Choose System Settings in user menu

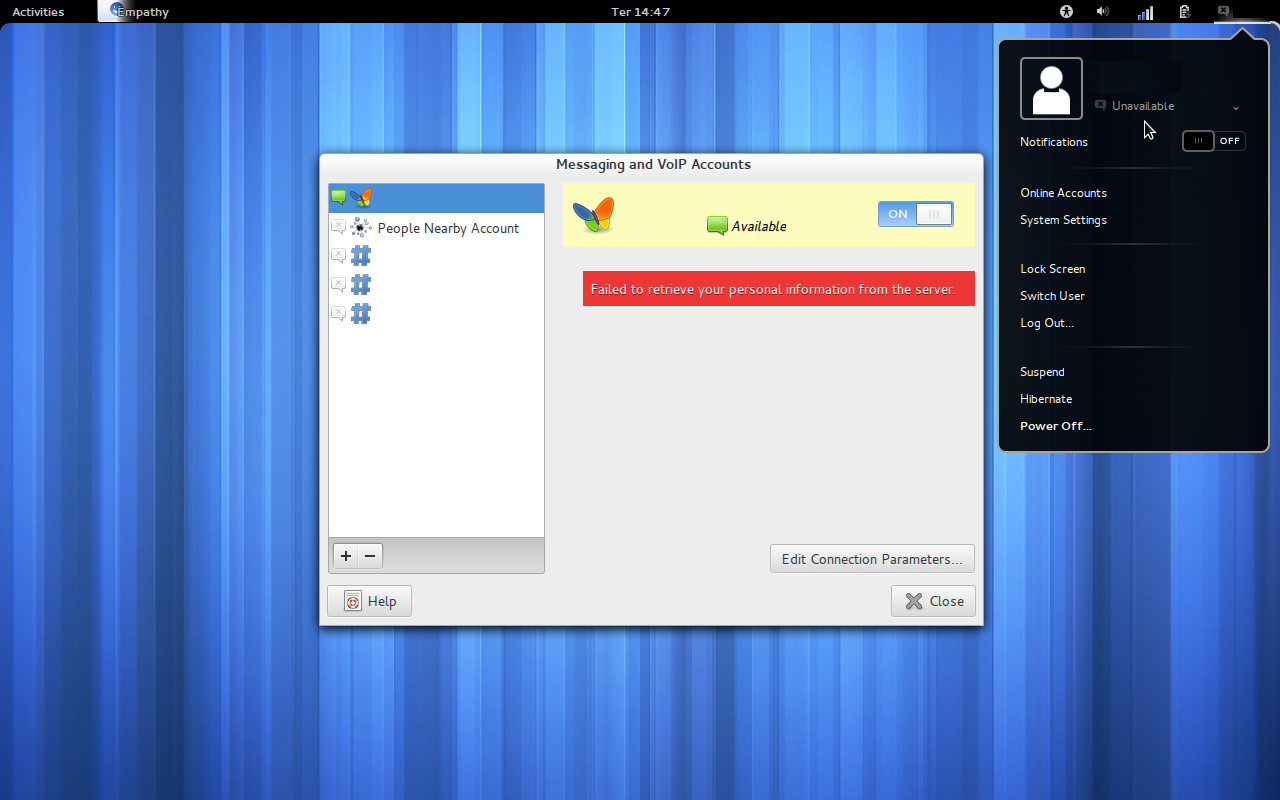pyautogui.click(x=1063, y=220)
